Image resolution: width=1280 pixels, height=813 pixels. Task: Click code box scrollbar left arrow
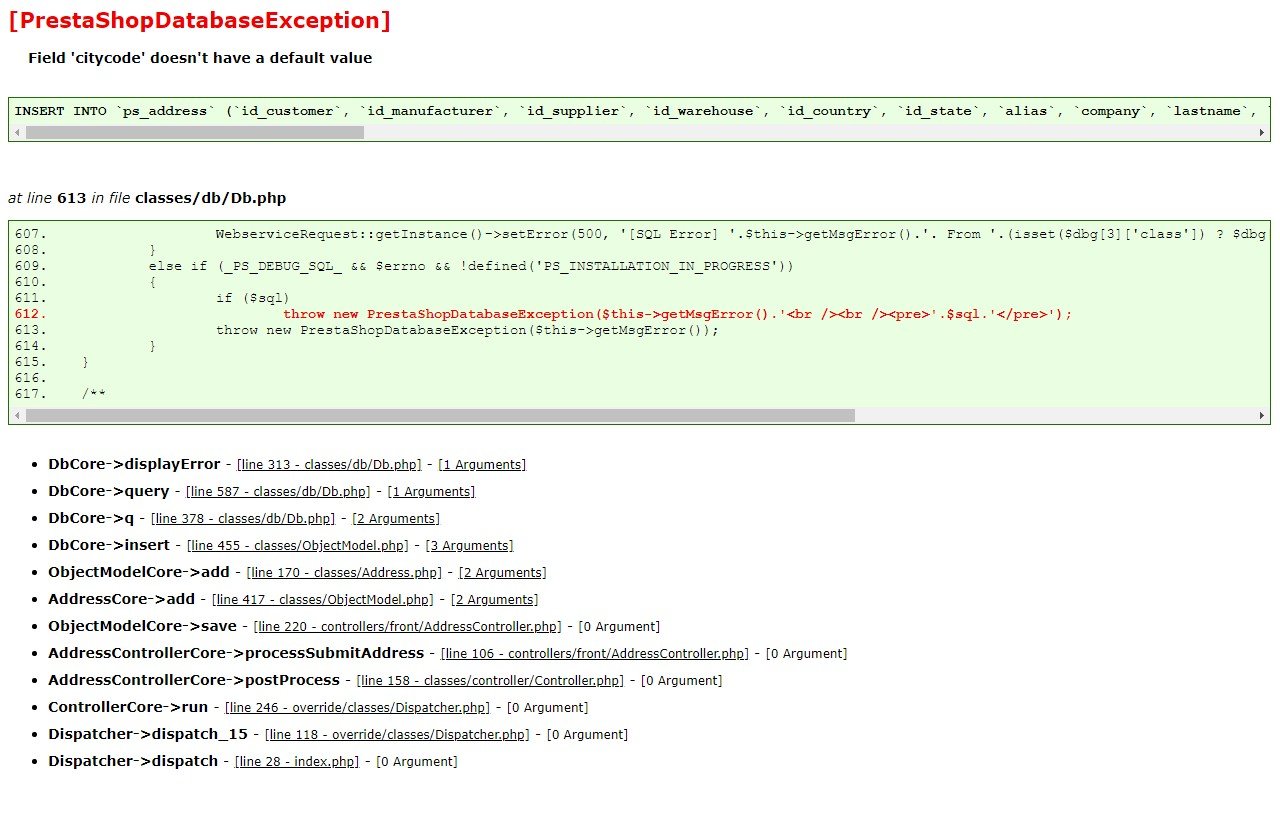(17, 415)
